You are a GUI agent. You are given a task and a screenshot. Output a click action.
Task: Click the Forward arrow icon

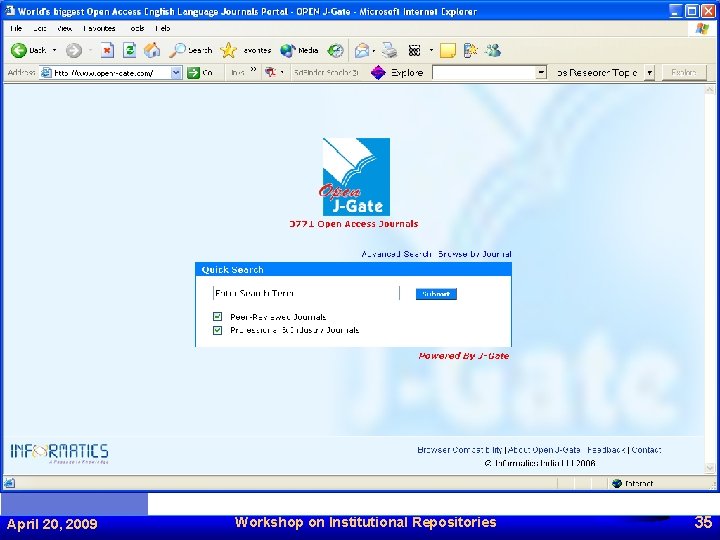(73, 50)
